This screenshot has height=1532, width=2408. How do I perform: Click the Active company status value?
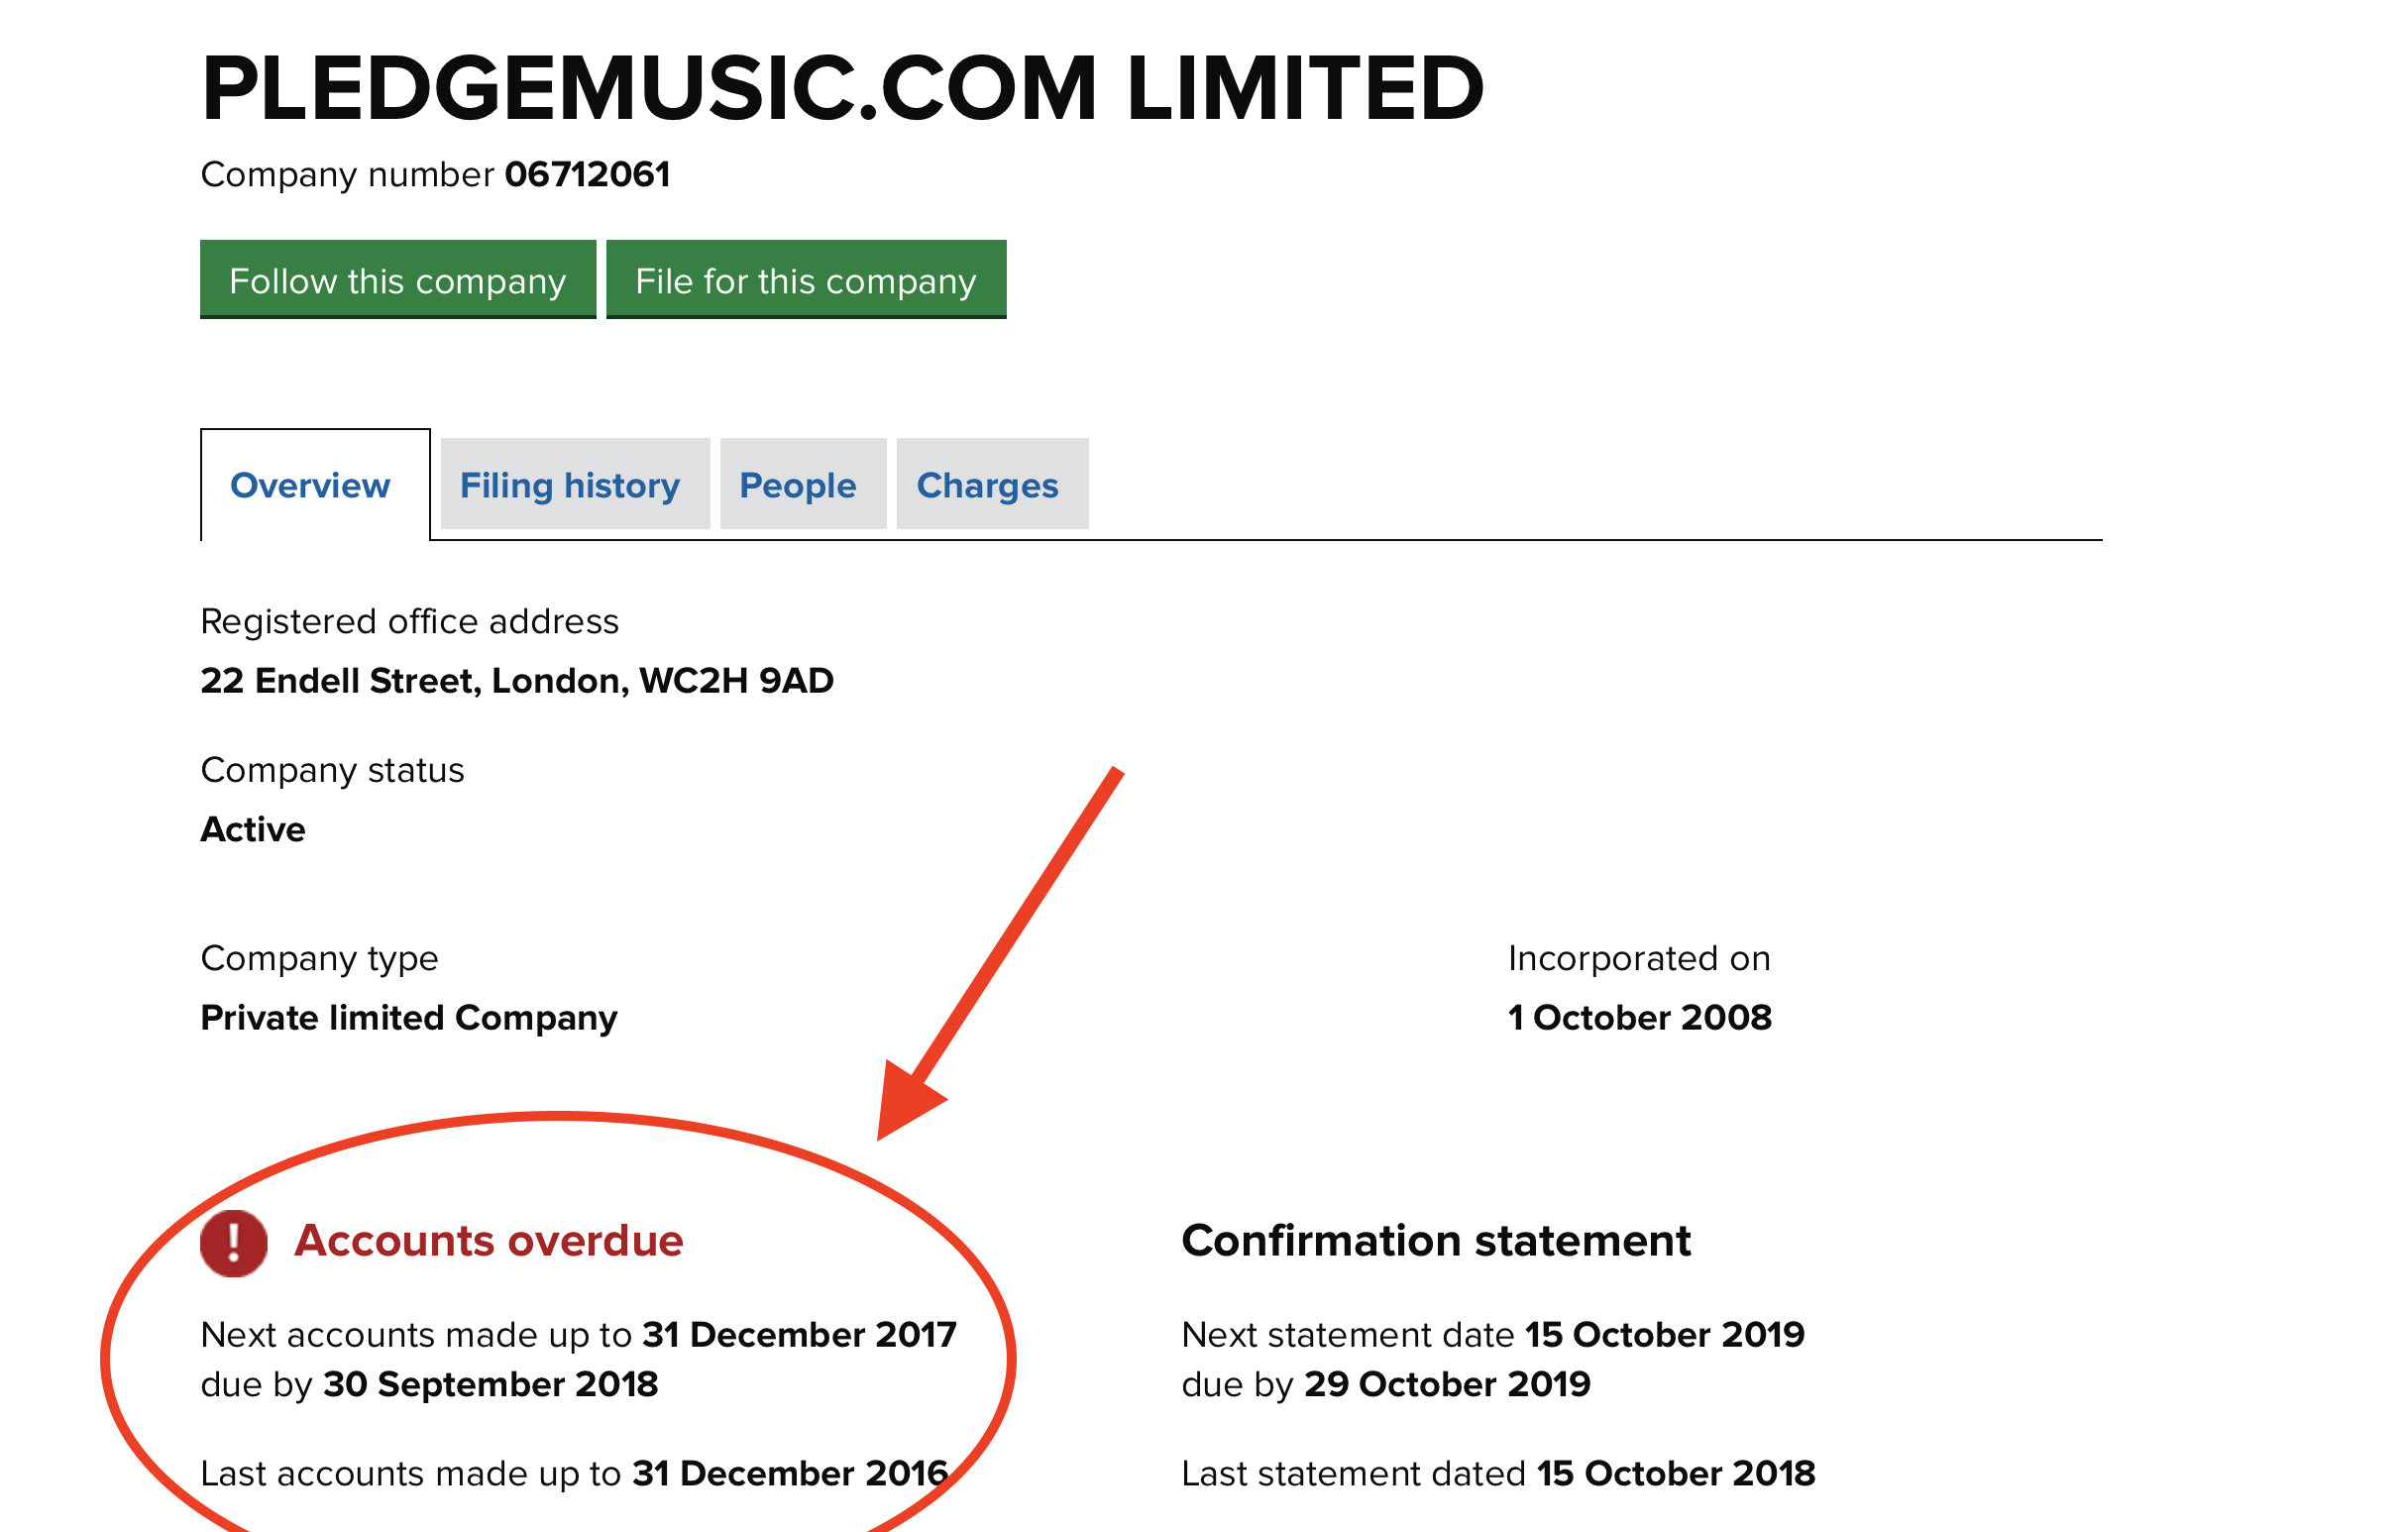click(x=253, y=829)
